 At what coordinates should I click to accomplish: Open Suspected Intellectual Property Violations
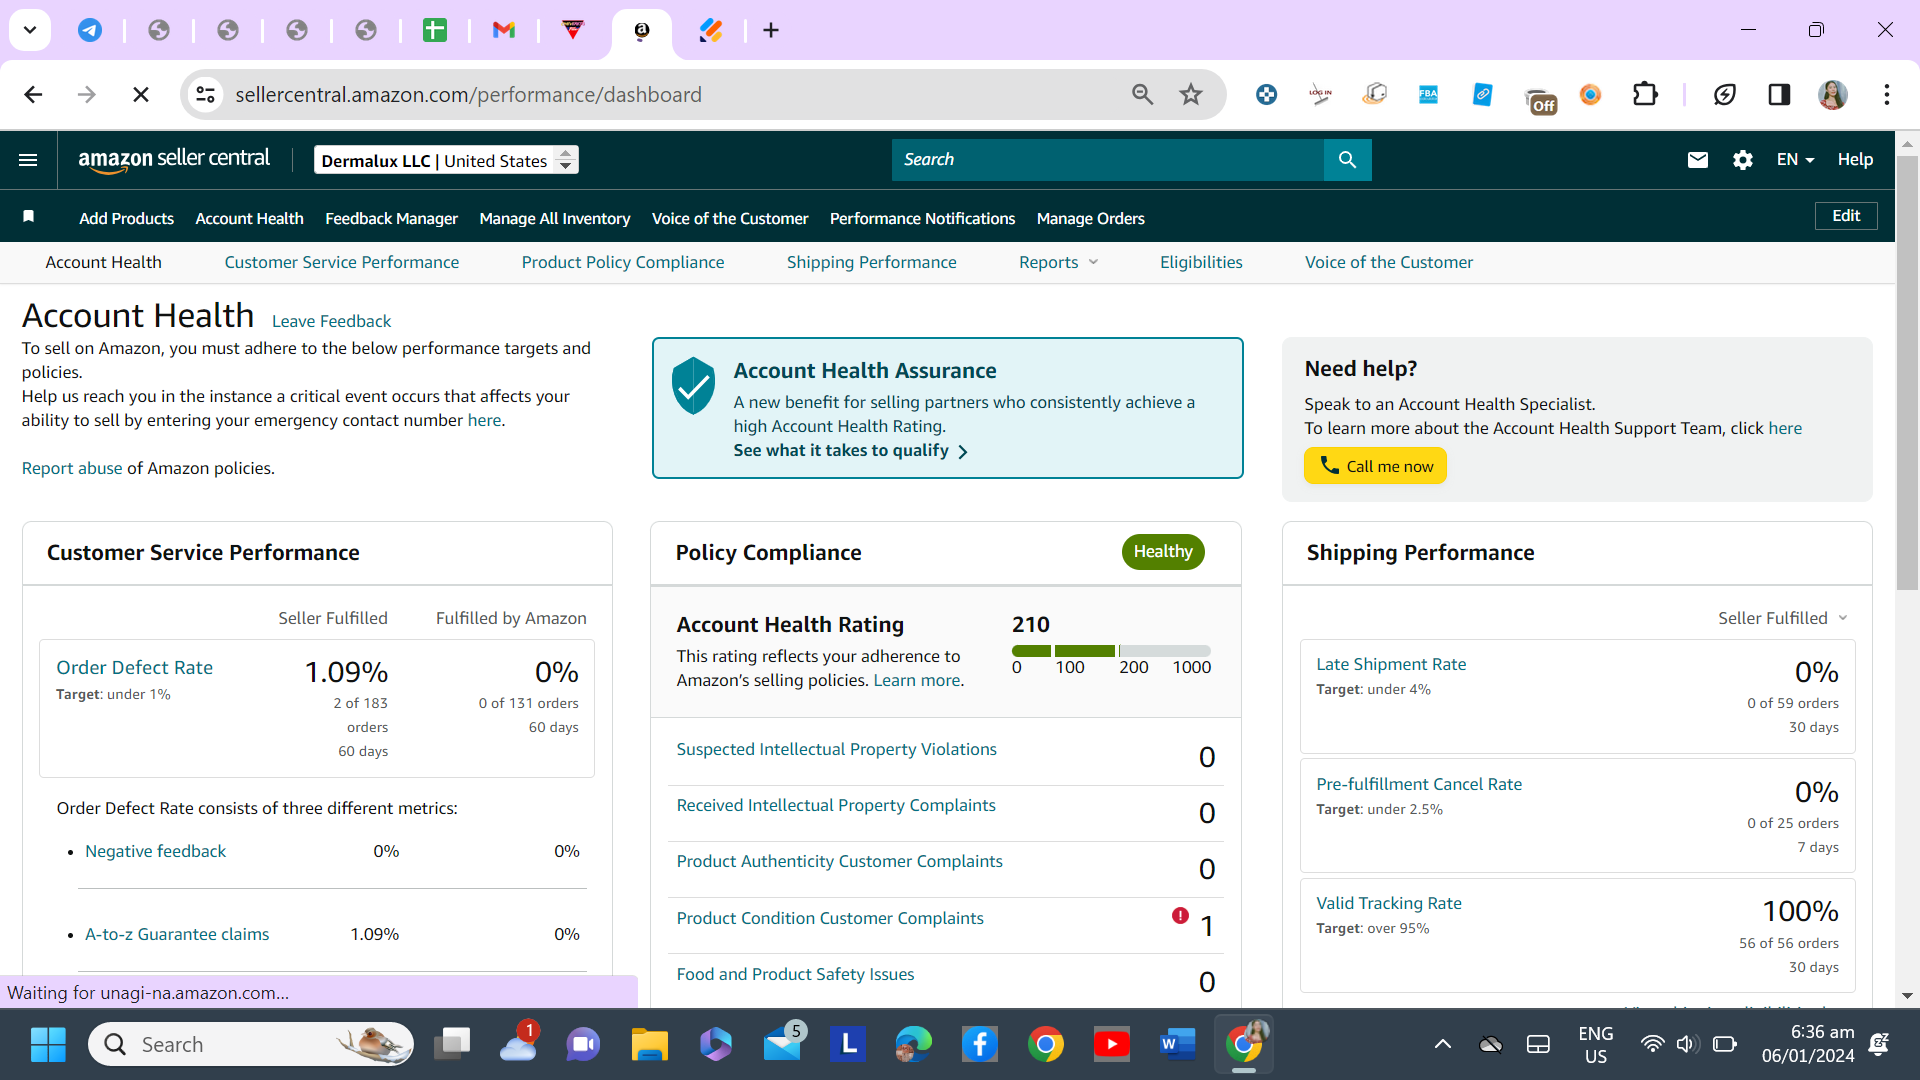[x=836, y=749]
